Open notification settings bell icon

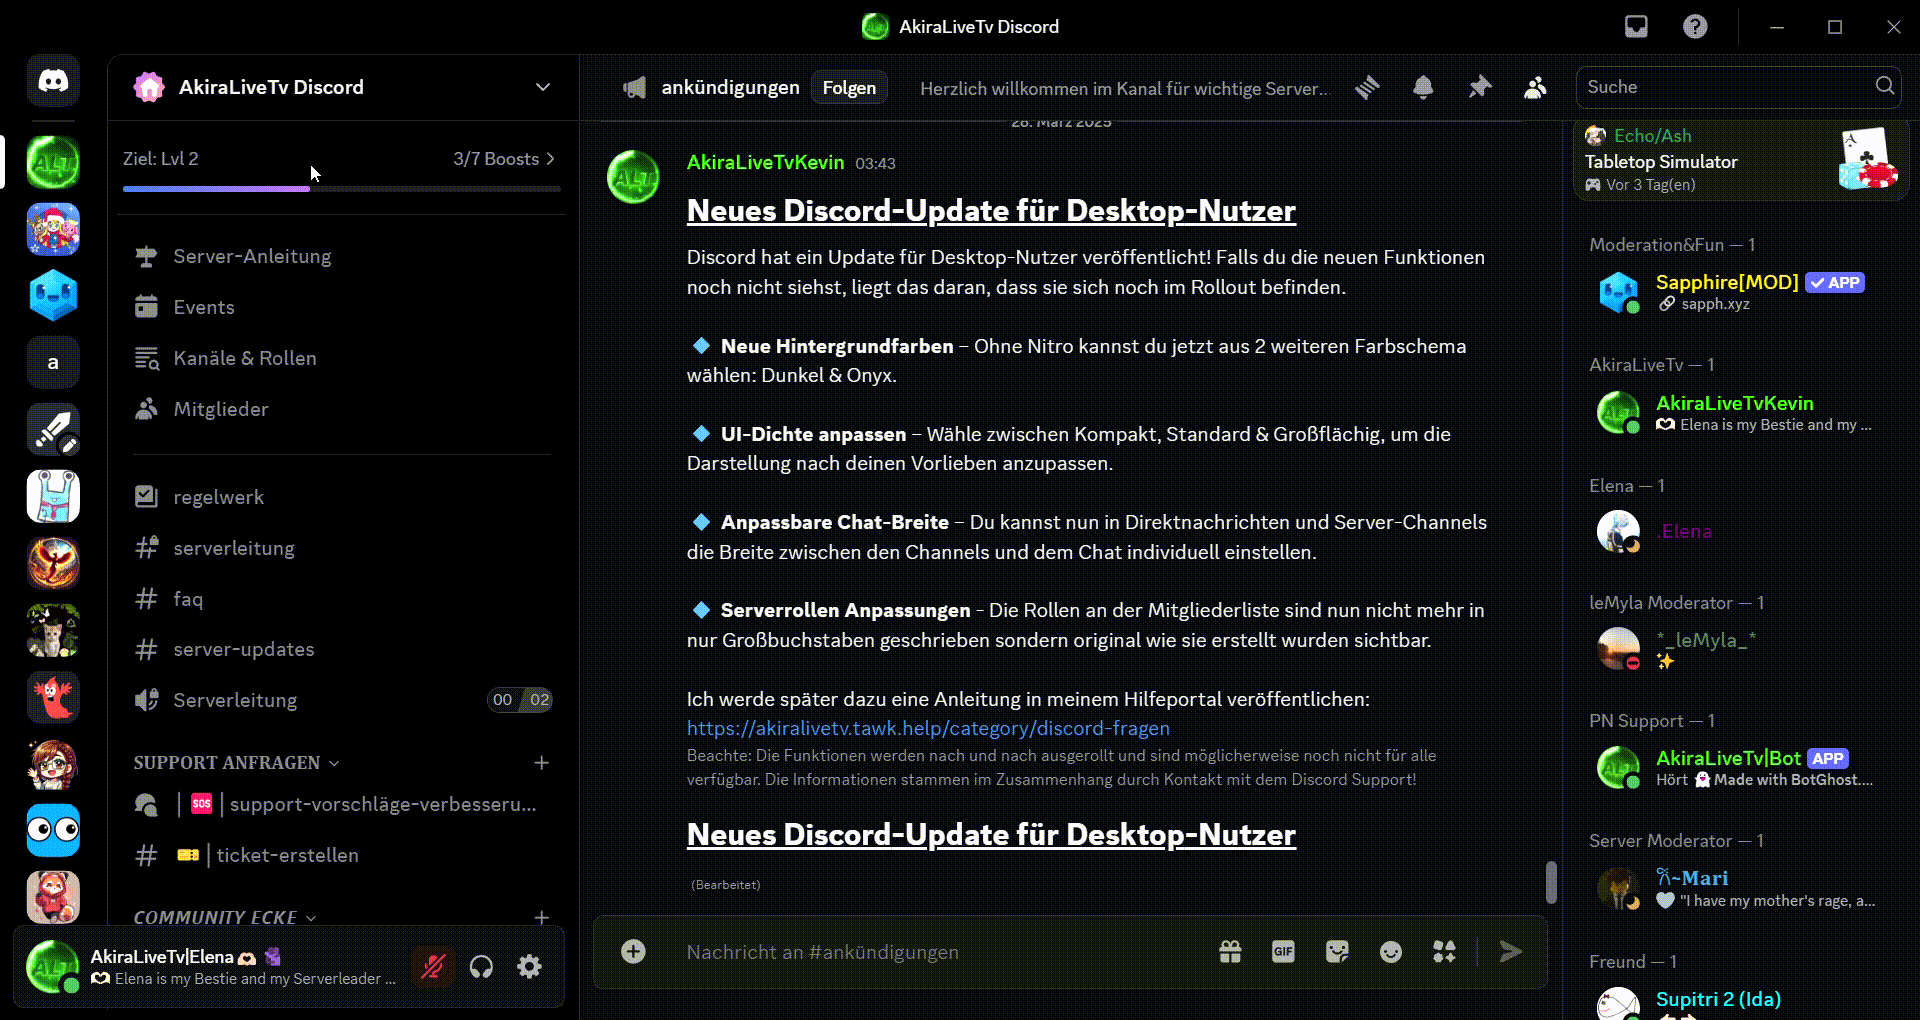tap(1423, 87)
